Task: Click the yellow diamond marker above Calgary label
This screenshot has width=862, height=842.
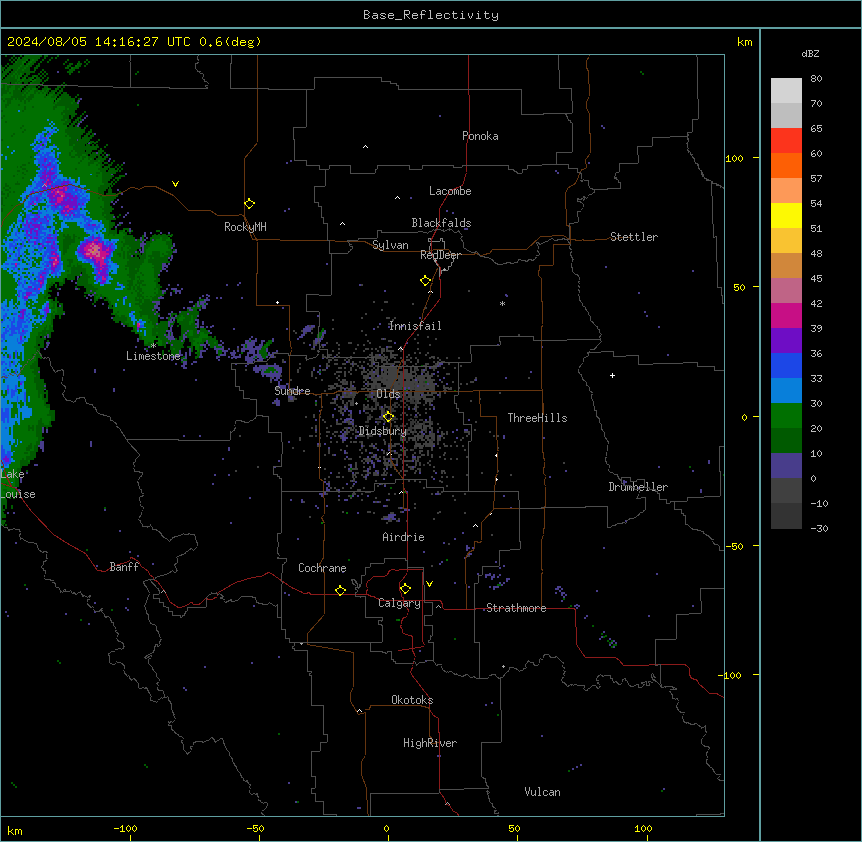Action: pos(405,589)
